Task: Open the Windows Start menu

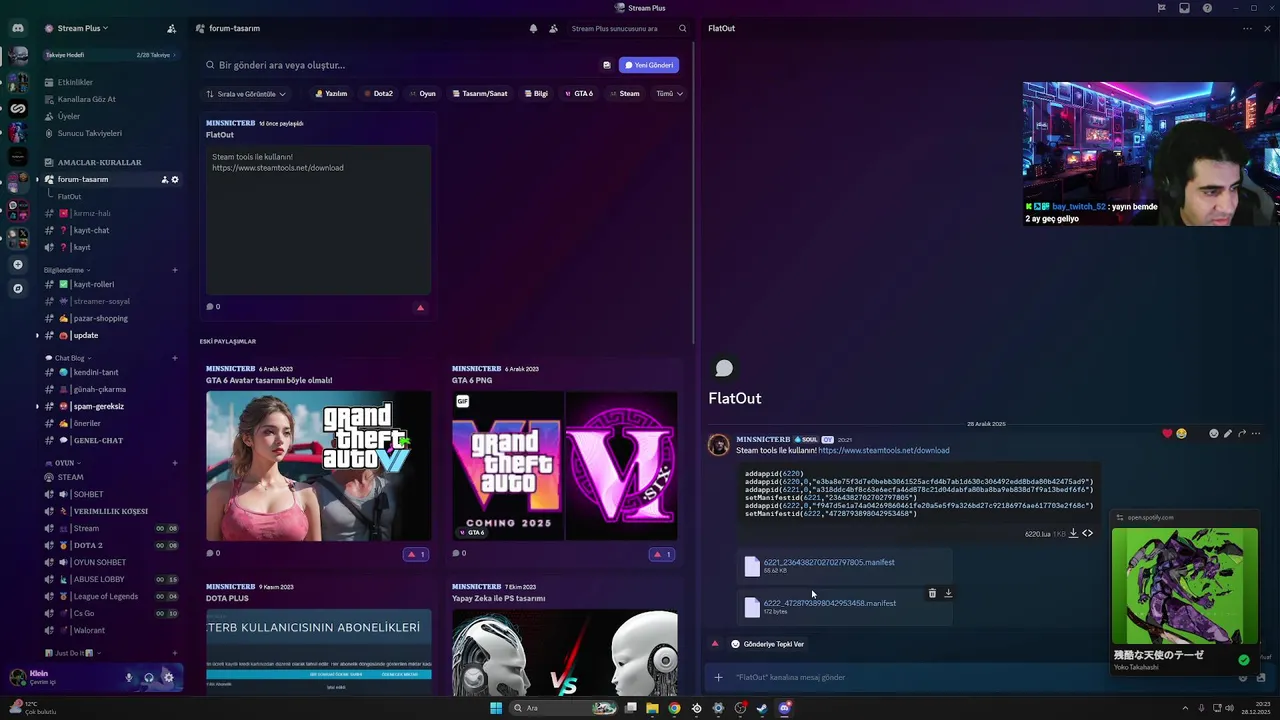Action: pyautogui.click(x=495, y=708)
